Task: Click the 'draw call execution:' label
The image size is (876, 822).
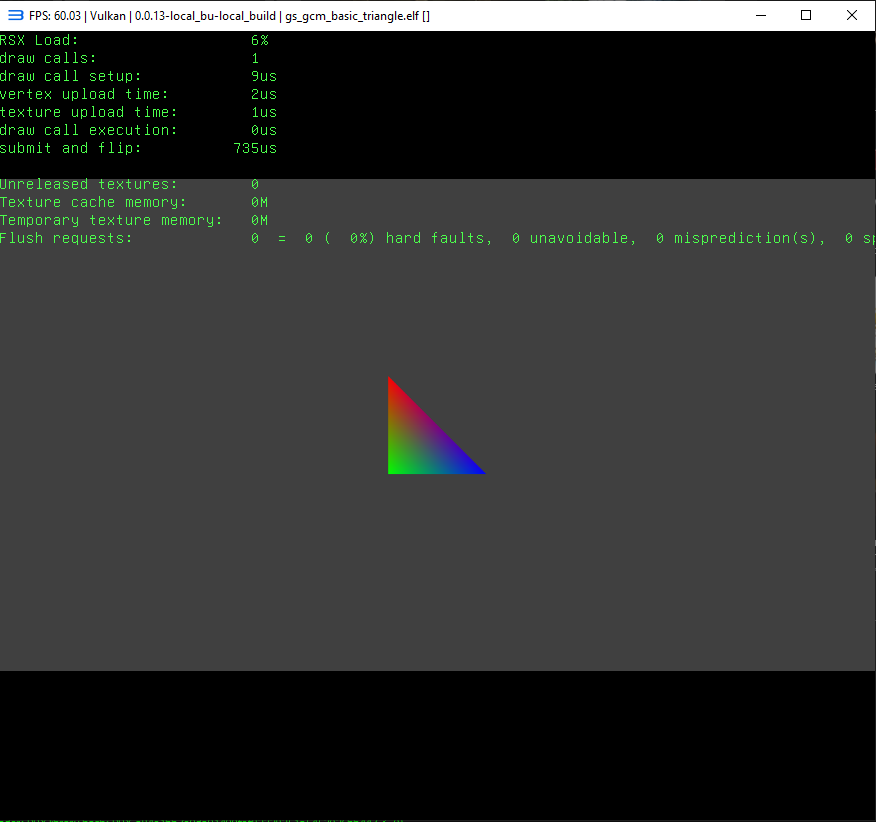Action: coord(88,130)
